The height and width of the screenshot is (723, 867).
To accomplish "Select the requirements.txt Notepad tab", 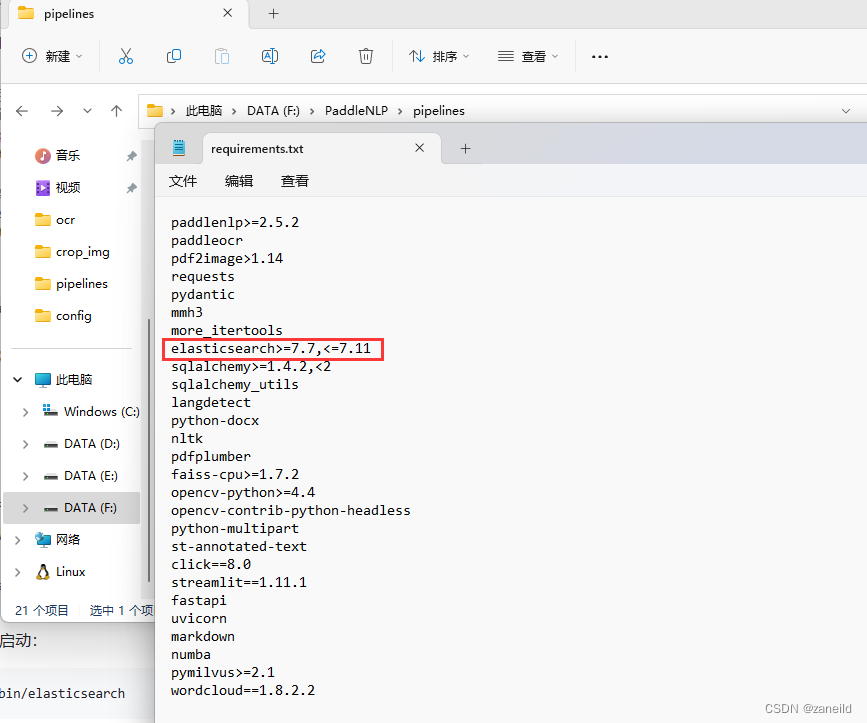I will [322, 149].
